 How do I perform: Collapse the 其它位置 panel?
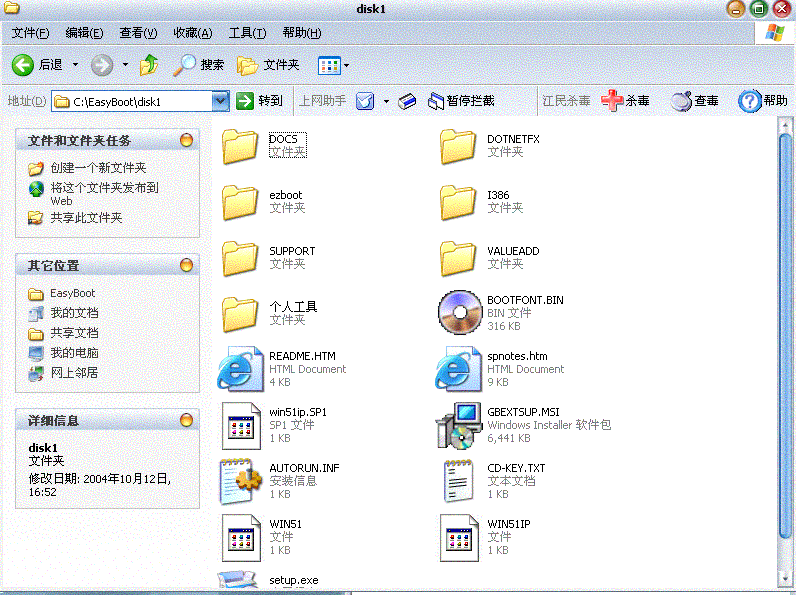(186, 265)
